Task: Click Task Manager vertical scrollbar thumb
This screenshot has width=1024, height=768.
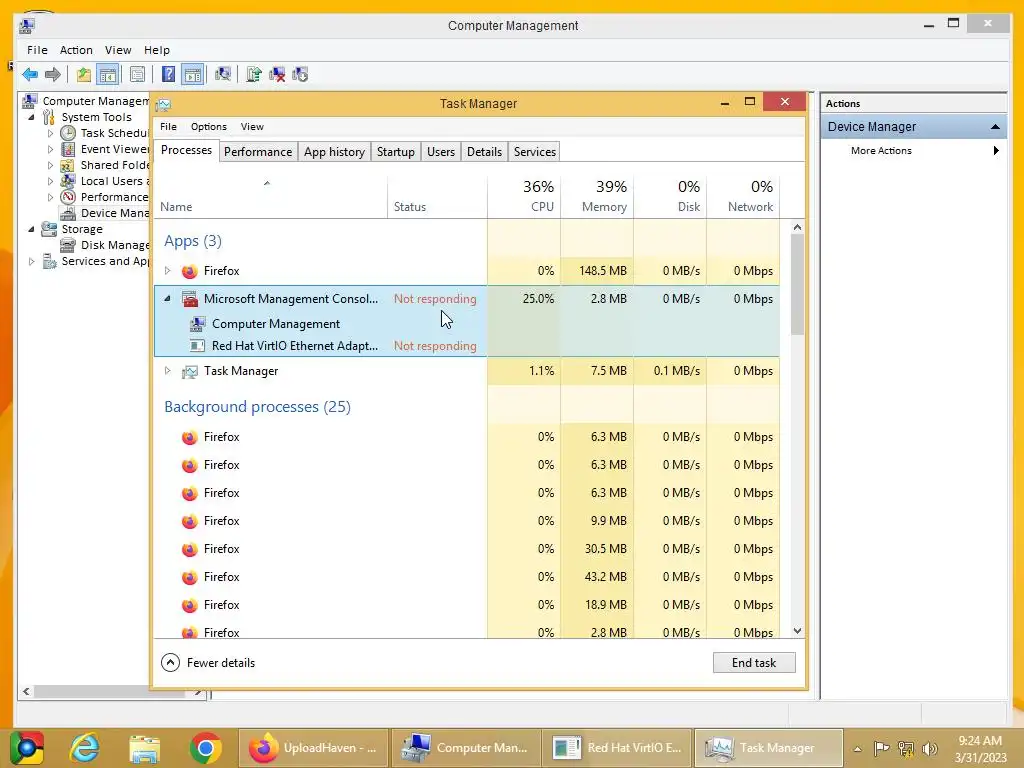Action: coord(797,285)
